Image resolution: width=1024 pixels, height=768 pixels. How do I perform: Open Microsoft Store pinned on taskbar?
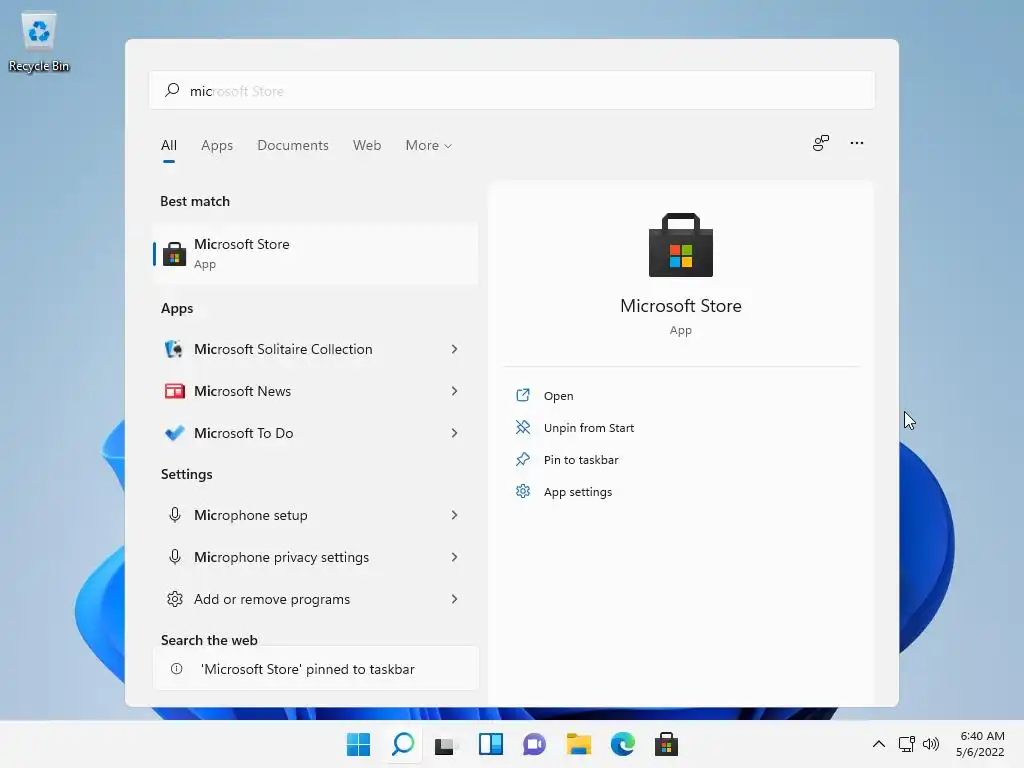666,744
